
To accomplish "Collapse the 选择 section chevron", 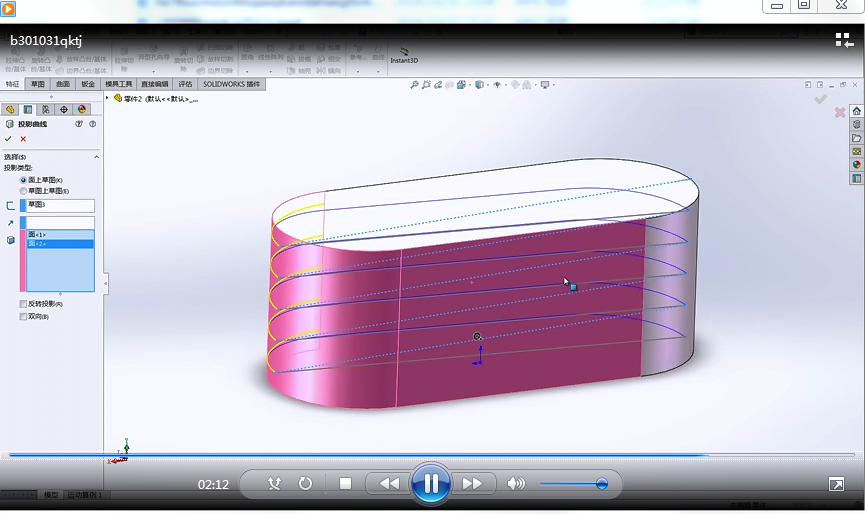I will [x=96, y=157].
